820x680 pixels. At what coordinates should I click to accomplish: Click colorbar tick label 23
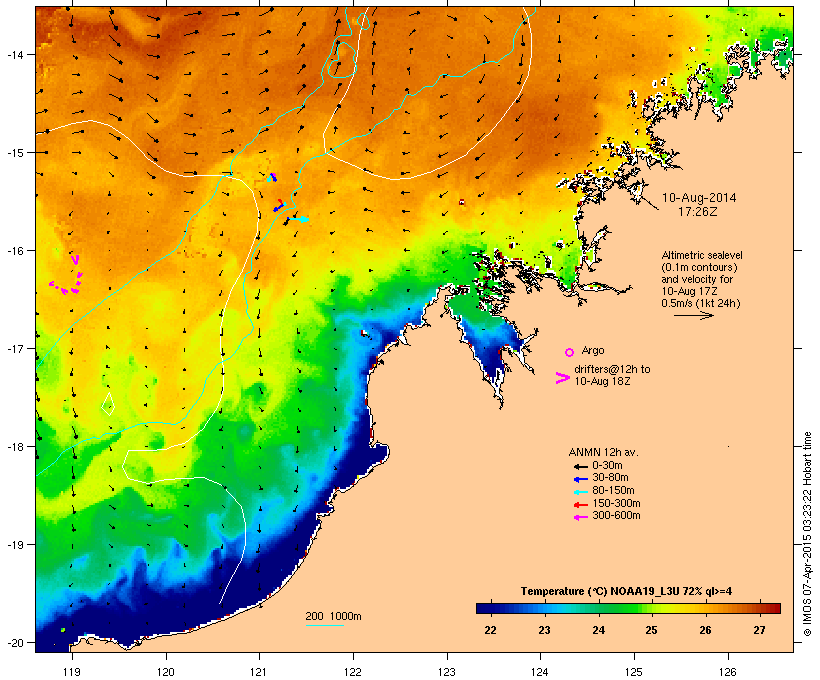(544, 630)
